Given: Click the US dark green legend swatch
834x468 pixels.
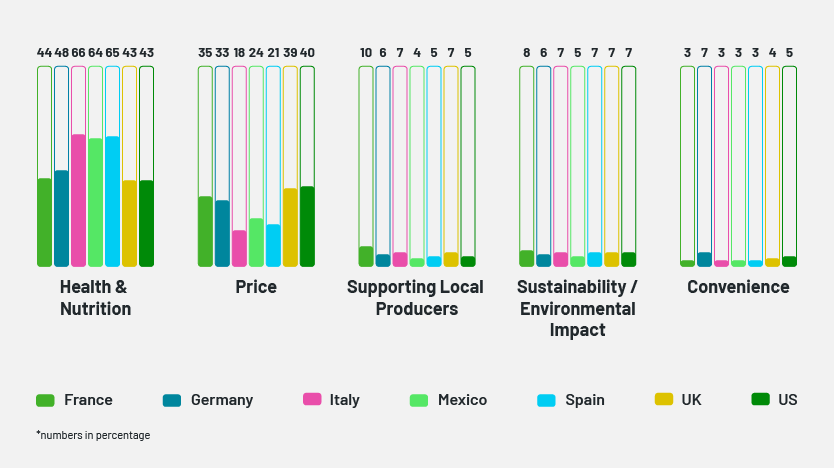Looking at the screenshot, I should tap(760, 400).
